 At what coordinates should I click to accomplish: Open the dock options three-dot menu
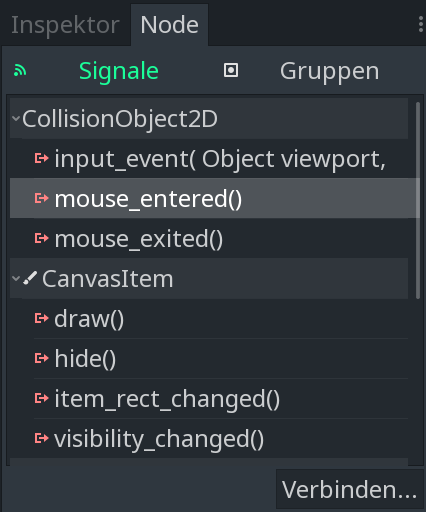coord(421,24)
